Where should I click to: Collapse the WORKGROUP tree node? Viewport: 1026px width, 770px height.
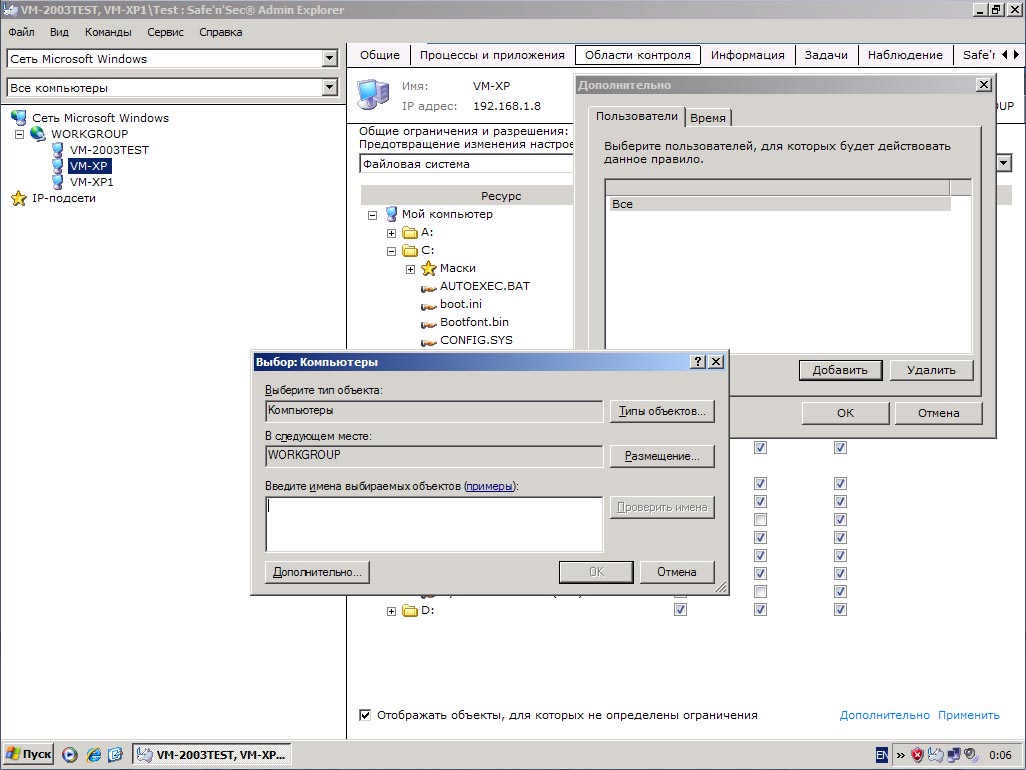click(x=20, y=134)
